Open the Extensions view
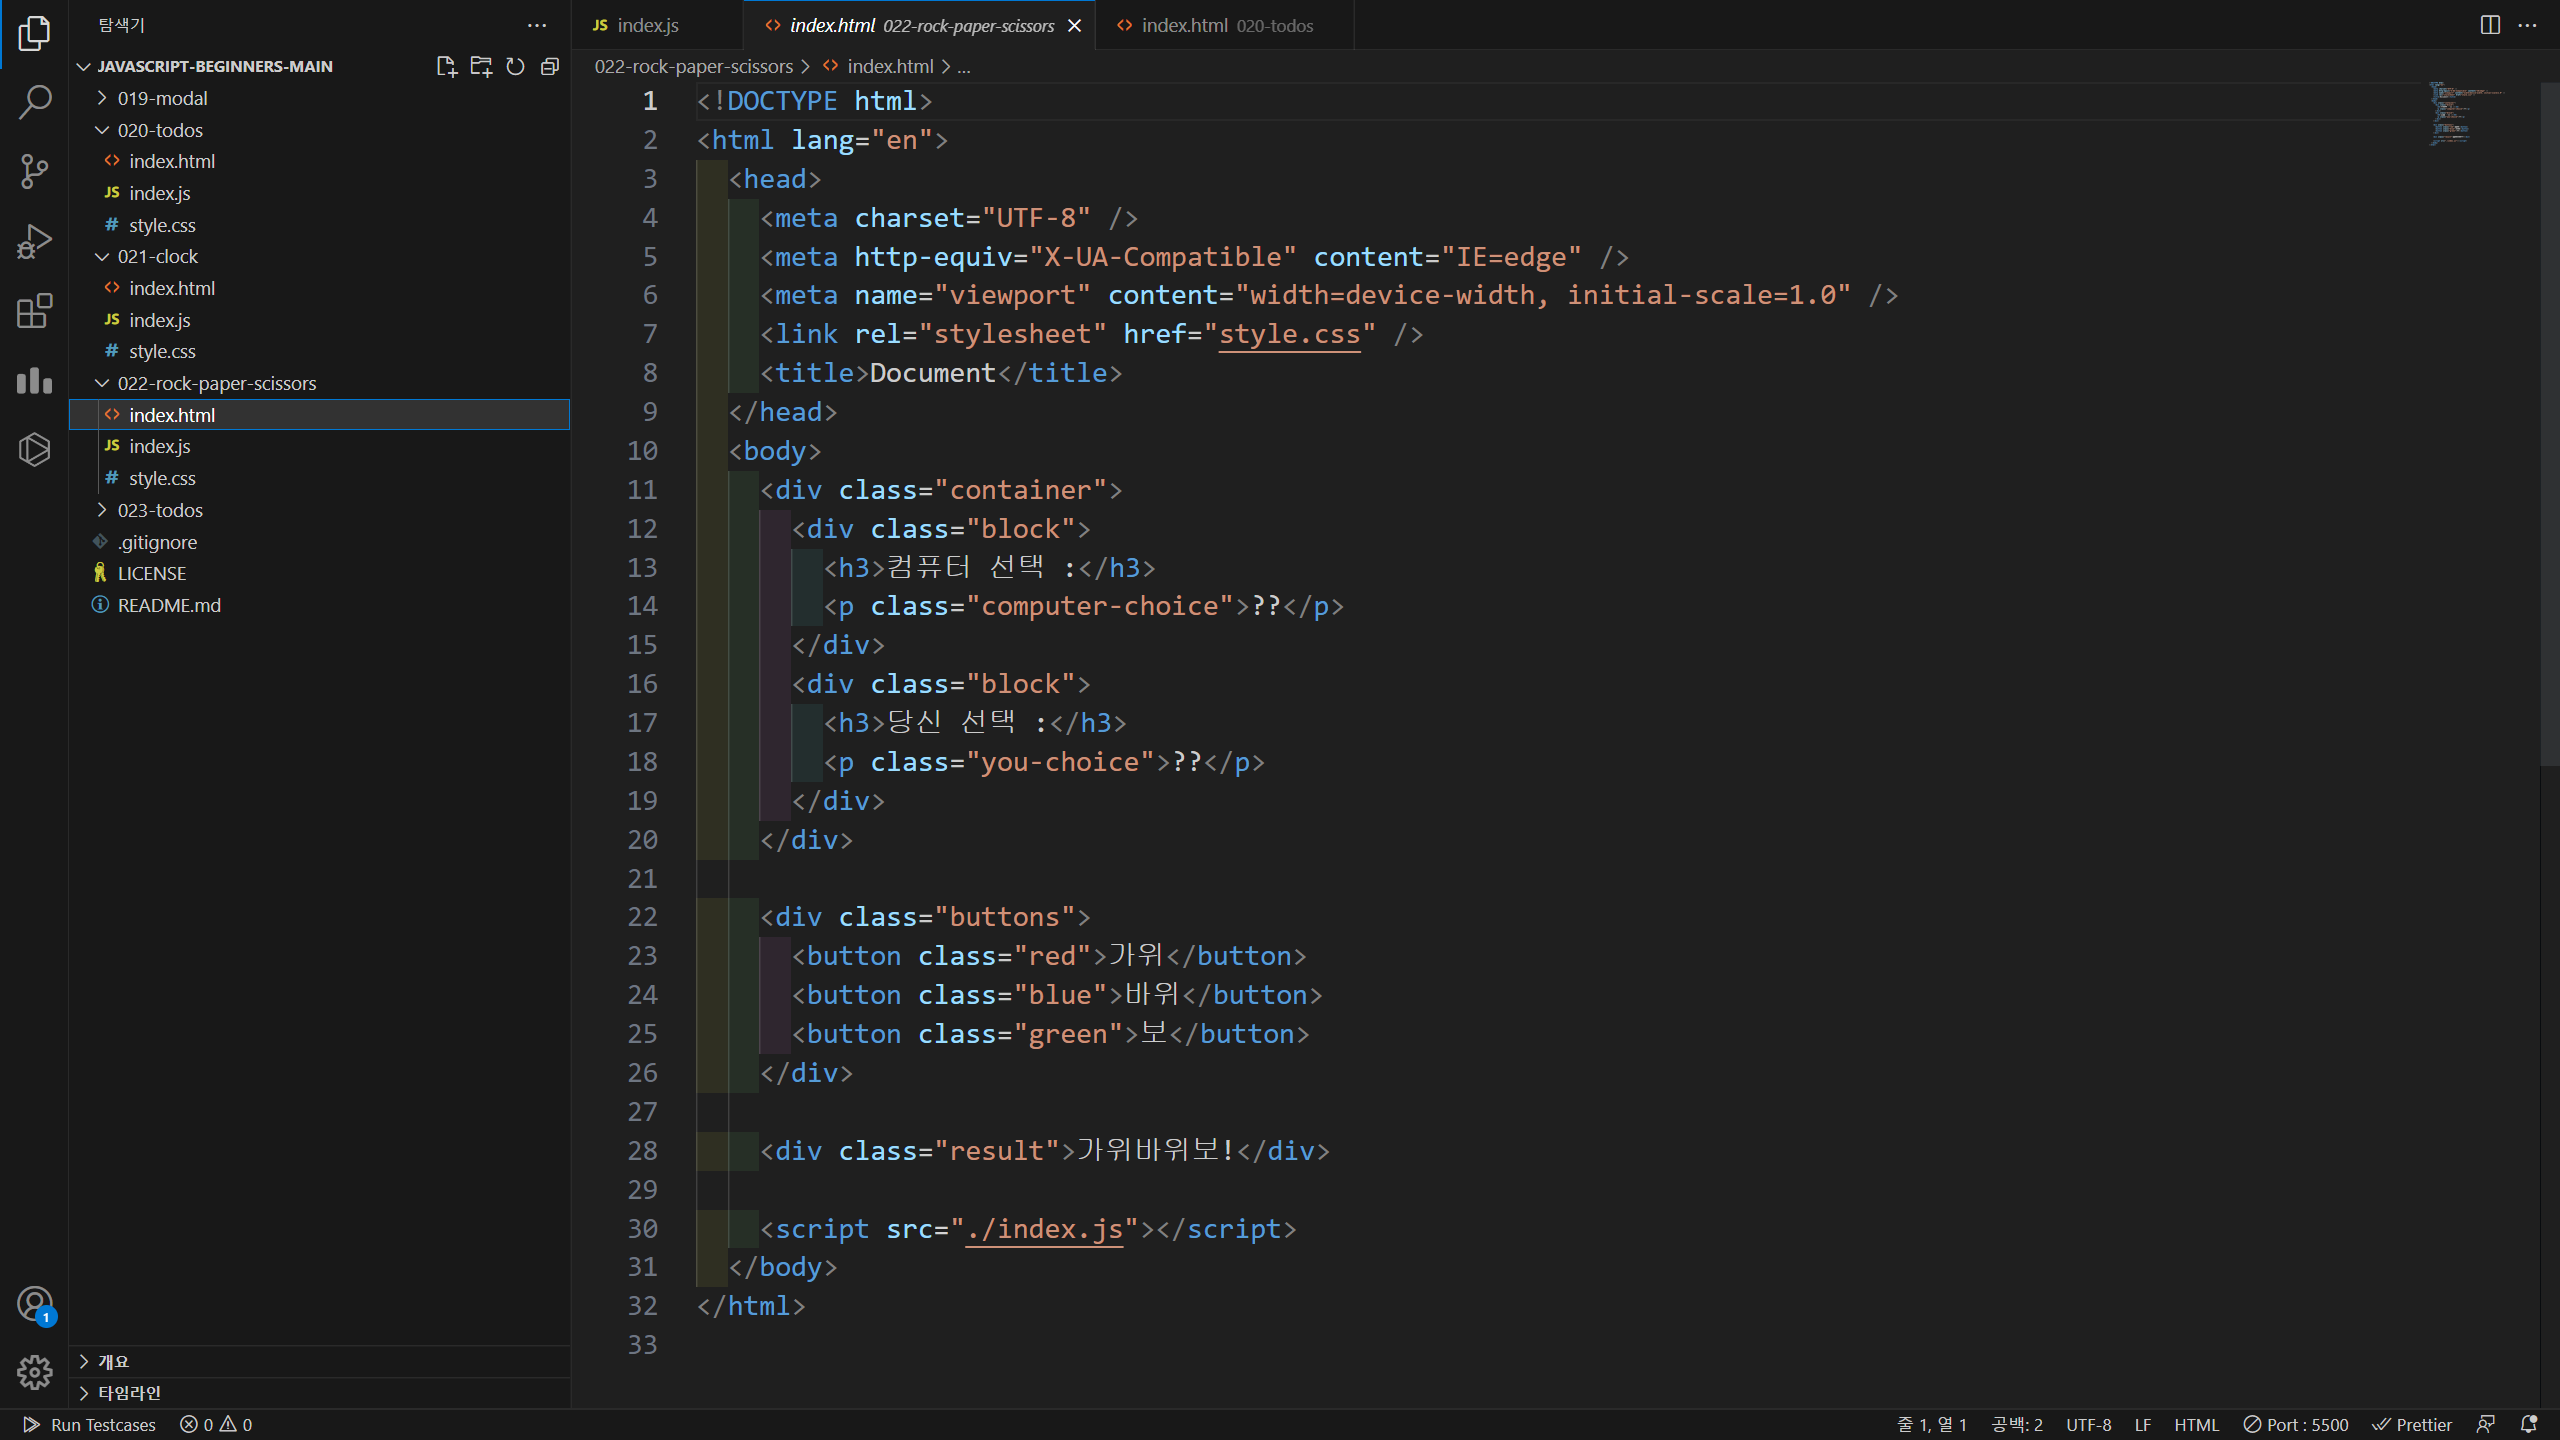The width and height of the screenshot is (2560, 1440). pyautogui.click(x=35, y=311)
